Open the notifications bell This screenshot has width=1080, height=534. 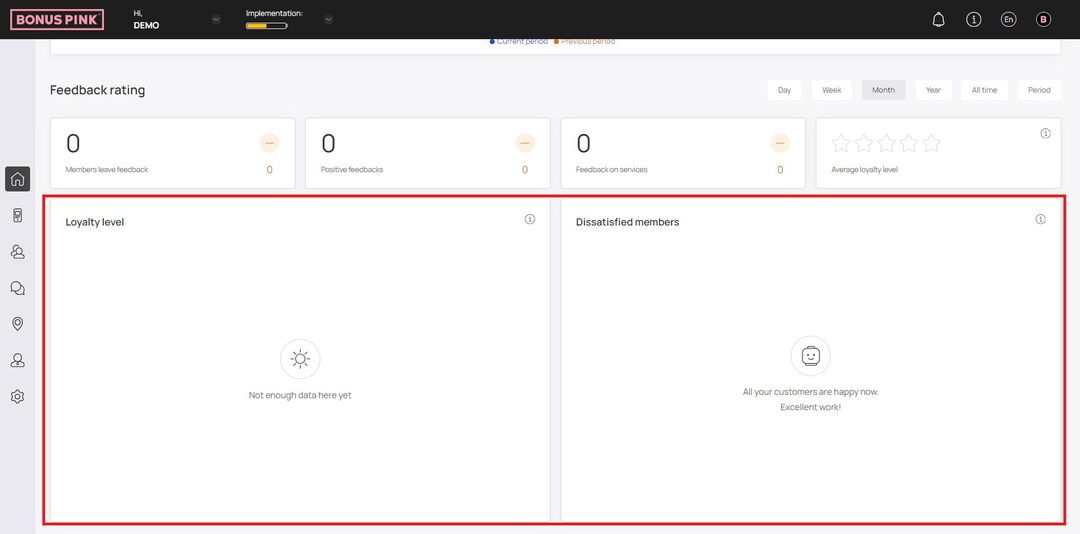(x=938, y=19)
